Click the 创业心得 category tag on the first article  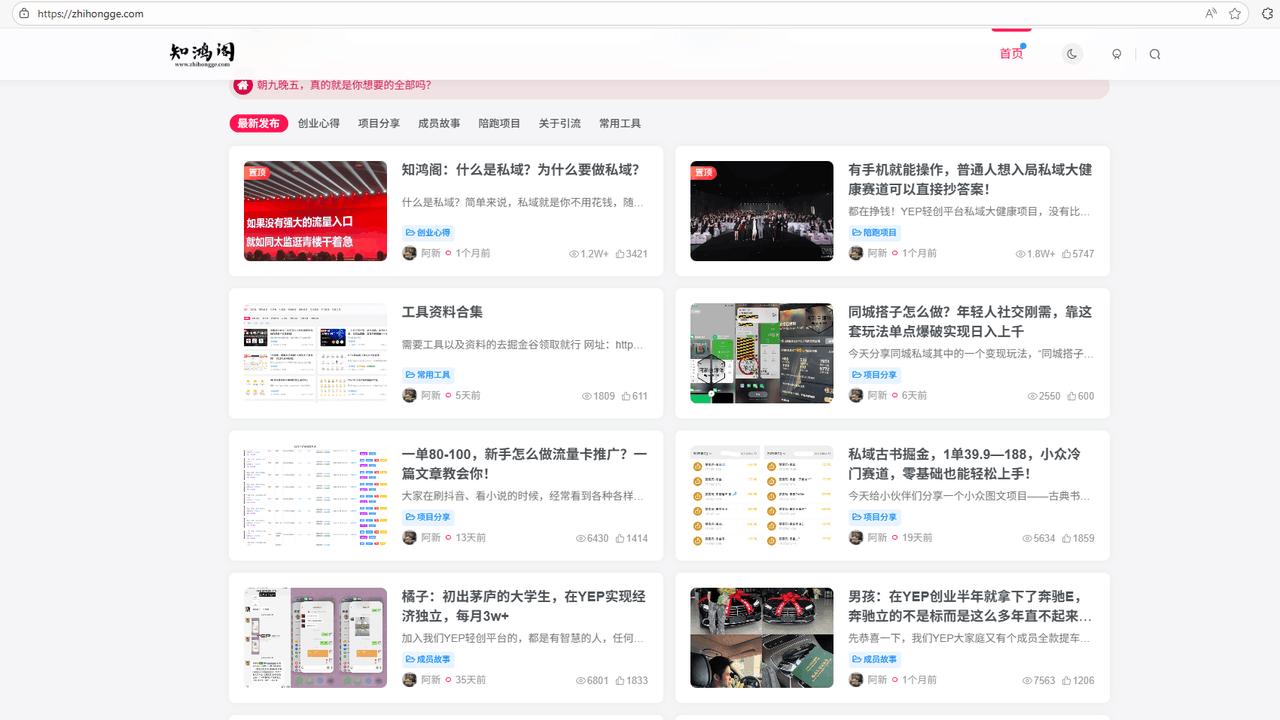pyautogui.click(x=428, y=231)
